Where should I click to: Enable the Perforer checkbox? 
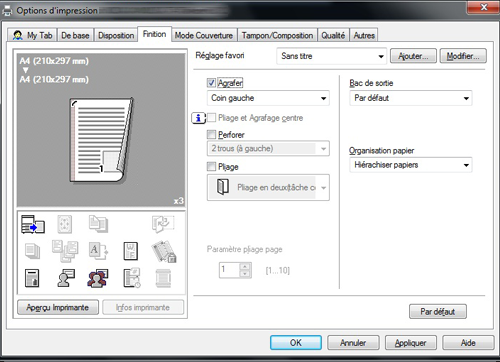[211, 134]
